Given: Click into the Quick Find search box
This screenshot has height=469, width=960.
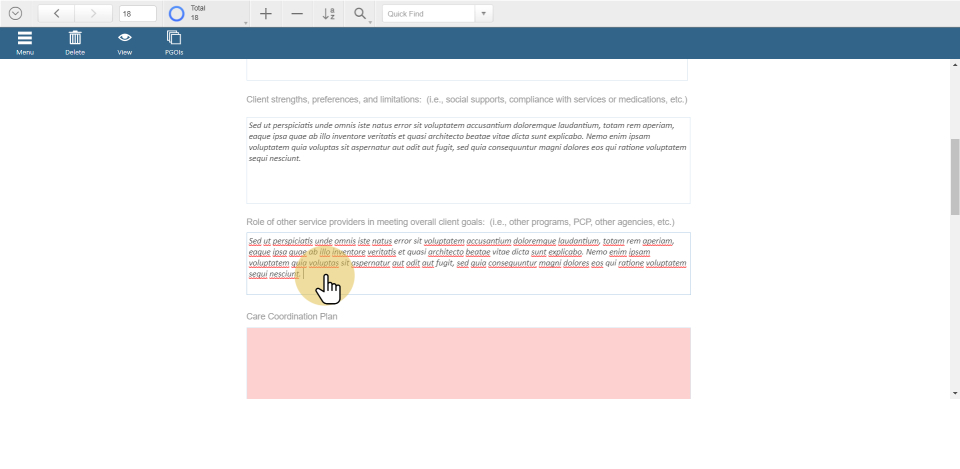Looking at the screenshot, I should (428, 14).
